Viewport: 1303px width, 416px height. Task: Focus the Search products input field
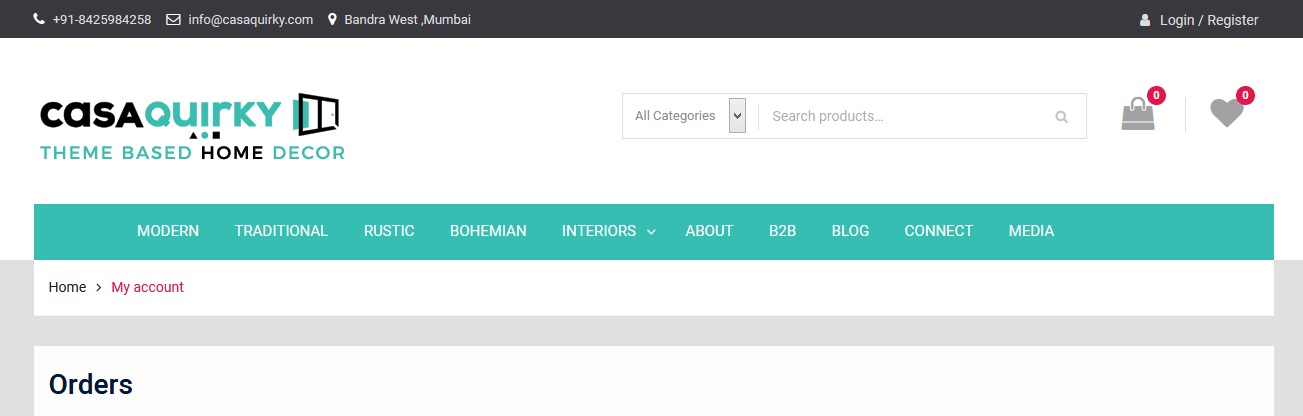pyautogui.click(x=905, y=116)
